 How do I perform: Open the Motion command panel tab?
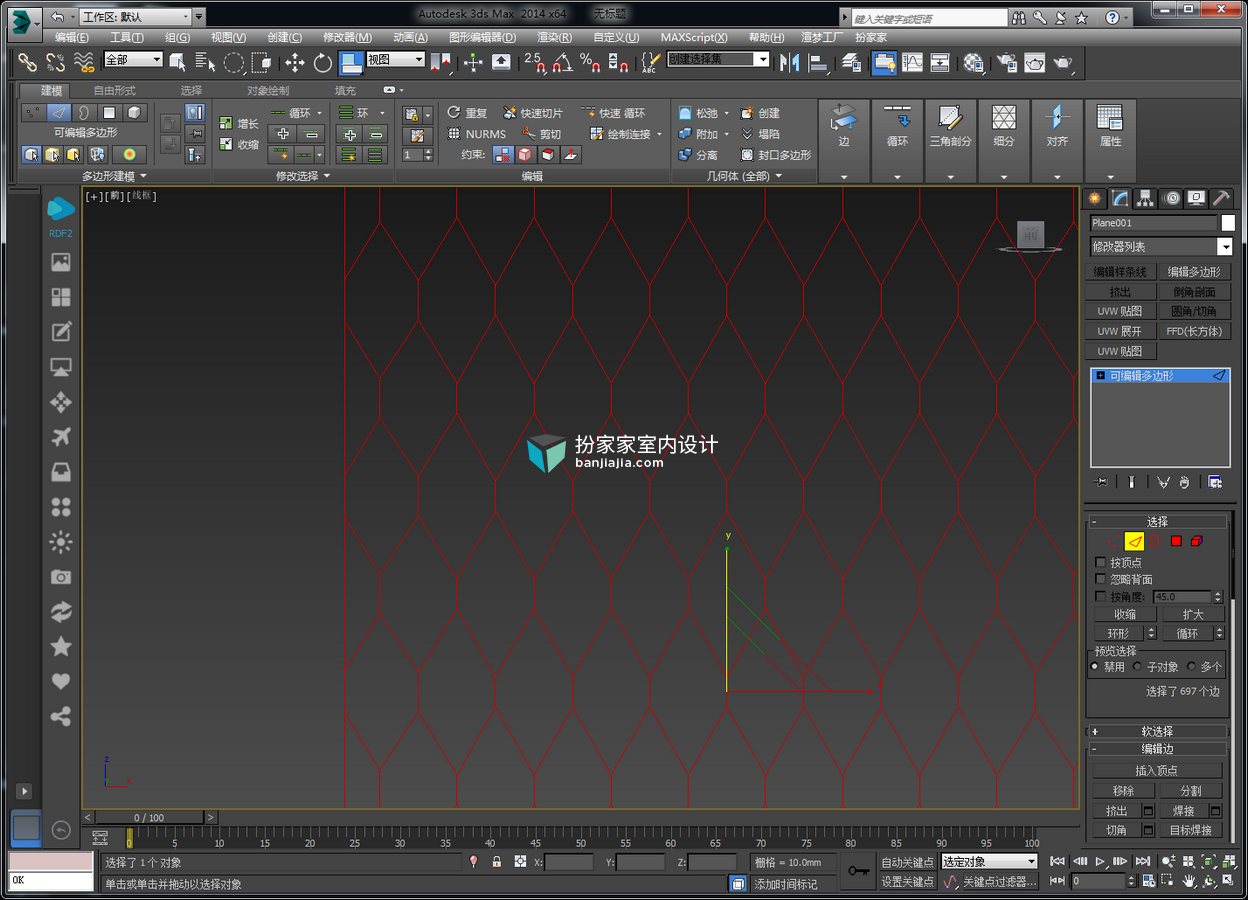click(1171, 198)
